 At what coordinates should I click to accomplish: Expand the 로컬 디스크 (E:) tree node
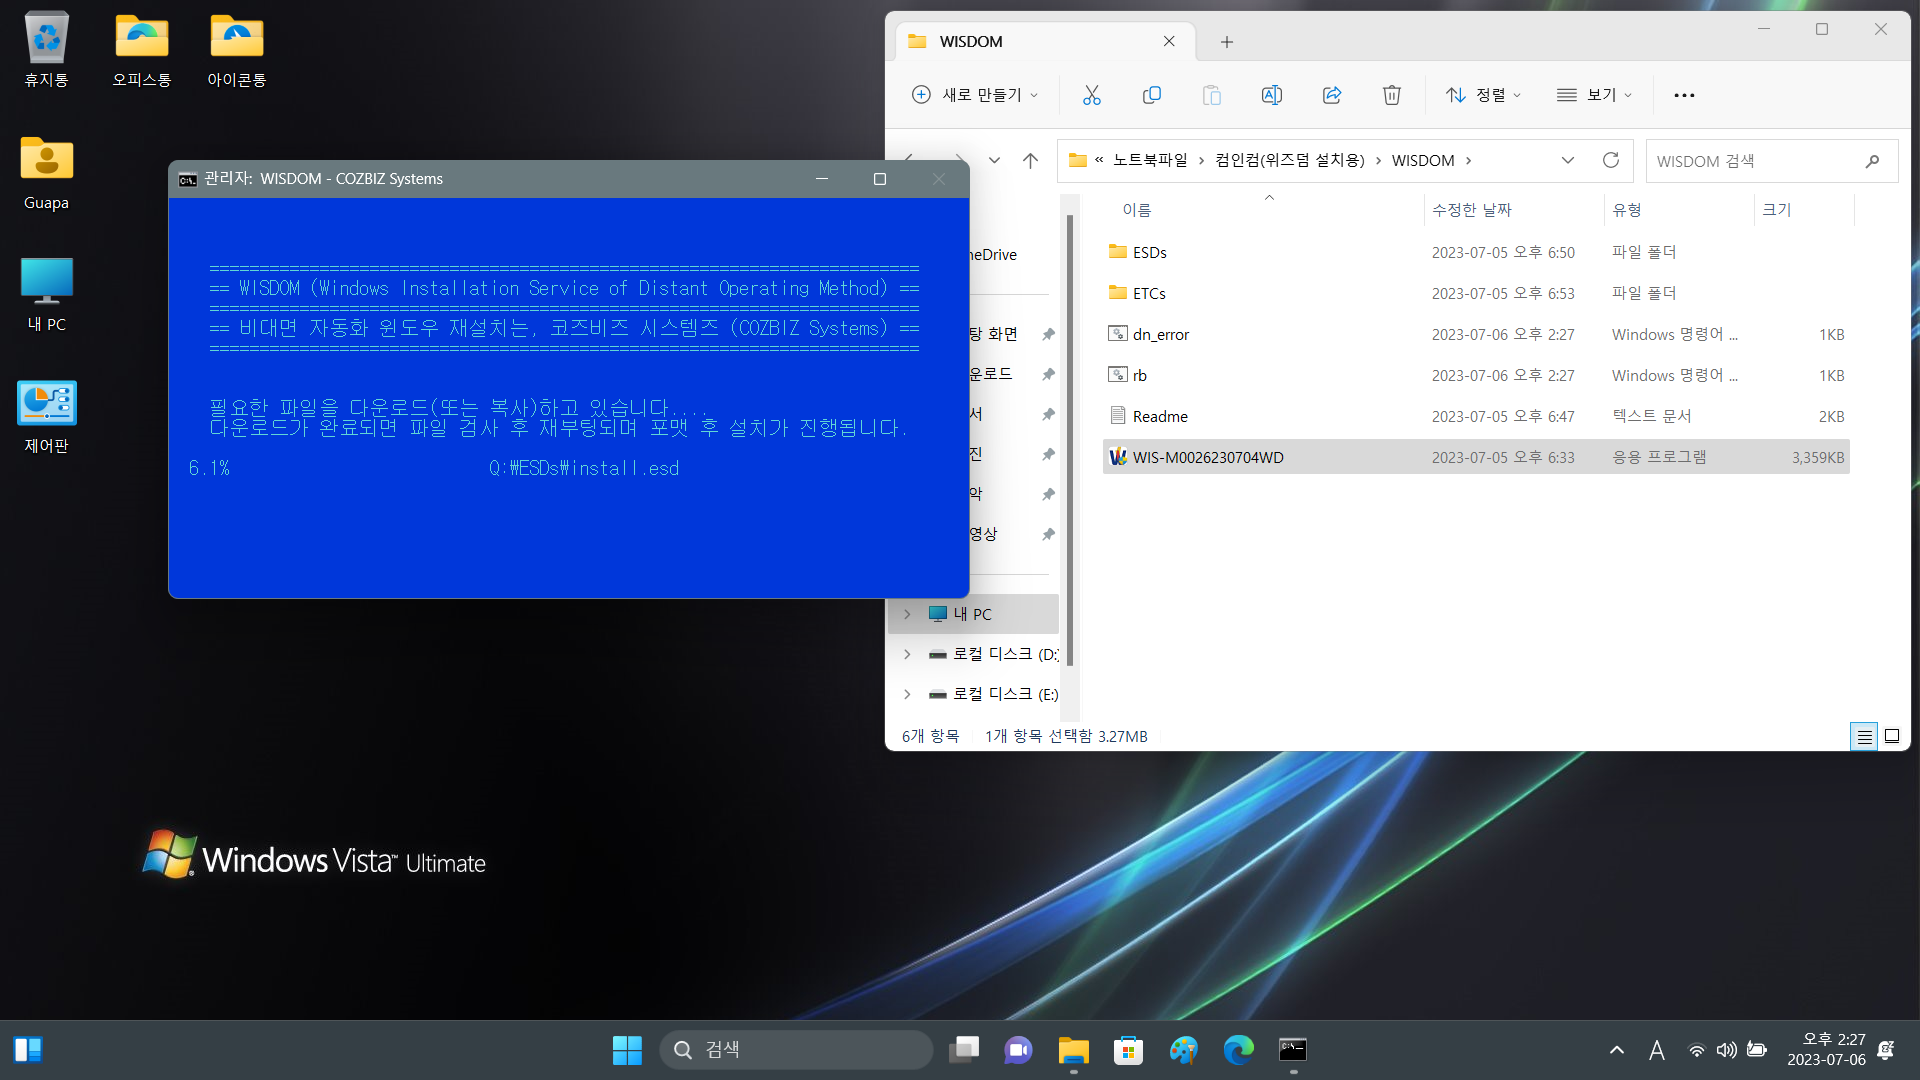coord(907,694)
